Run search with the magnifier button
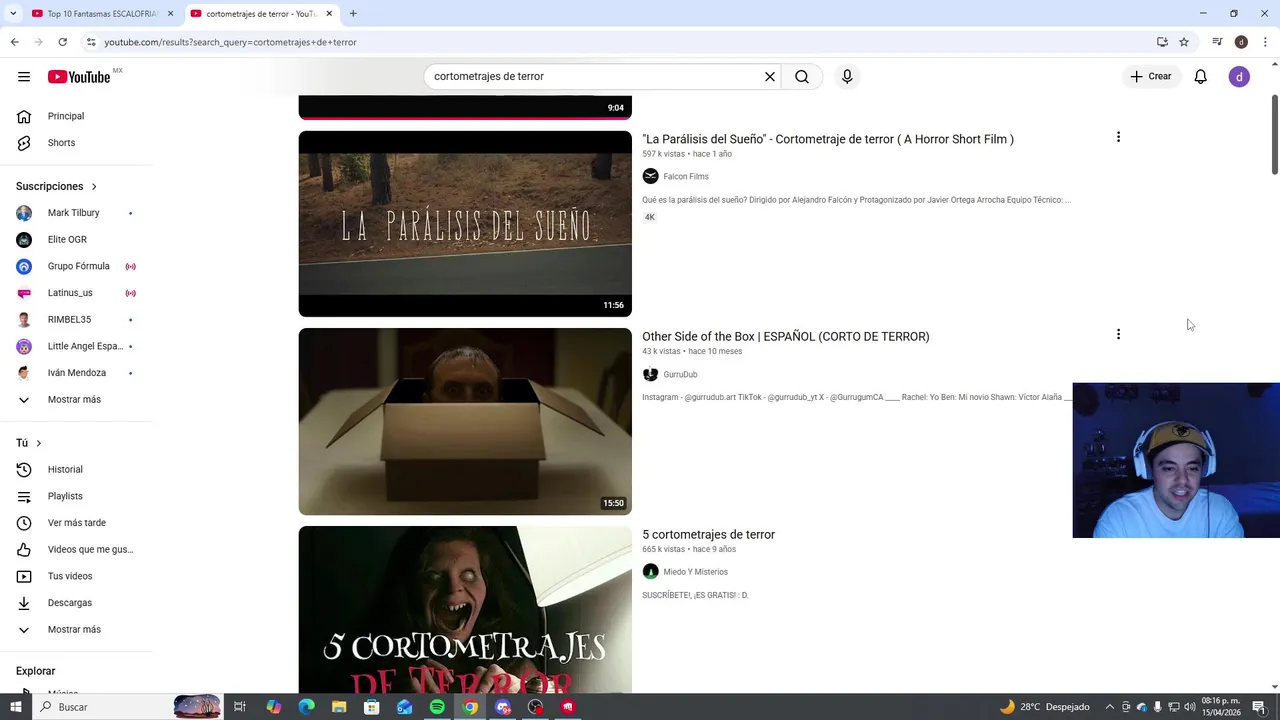Screen dimensions: 1280x720 tap(802, 76)
